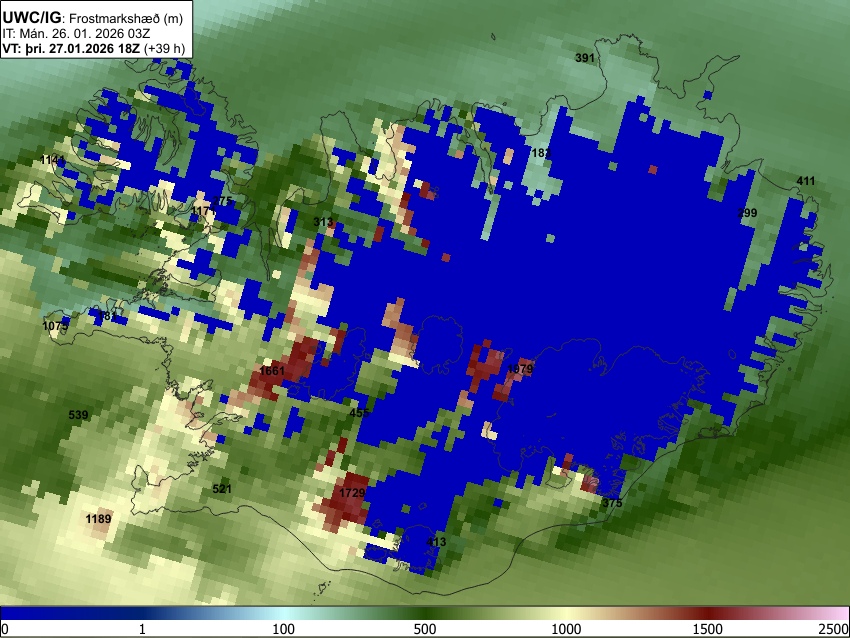The height and width of the screenshot is (638, 850).
Task: Click the 'UWC/IG: Frostmarkshæð (m)' title text
Action: (x=93, y=18)
